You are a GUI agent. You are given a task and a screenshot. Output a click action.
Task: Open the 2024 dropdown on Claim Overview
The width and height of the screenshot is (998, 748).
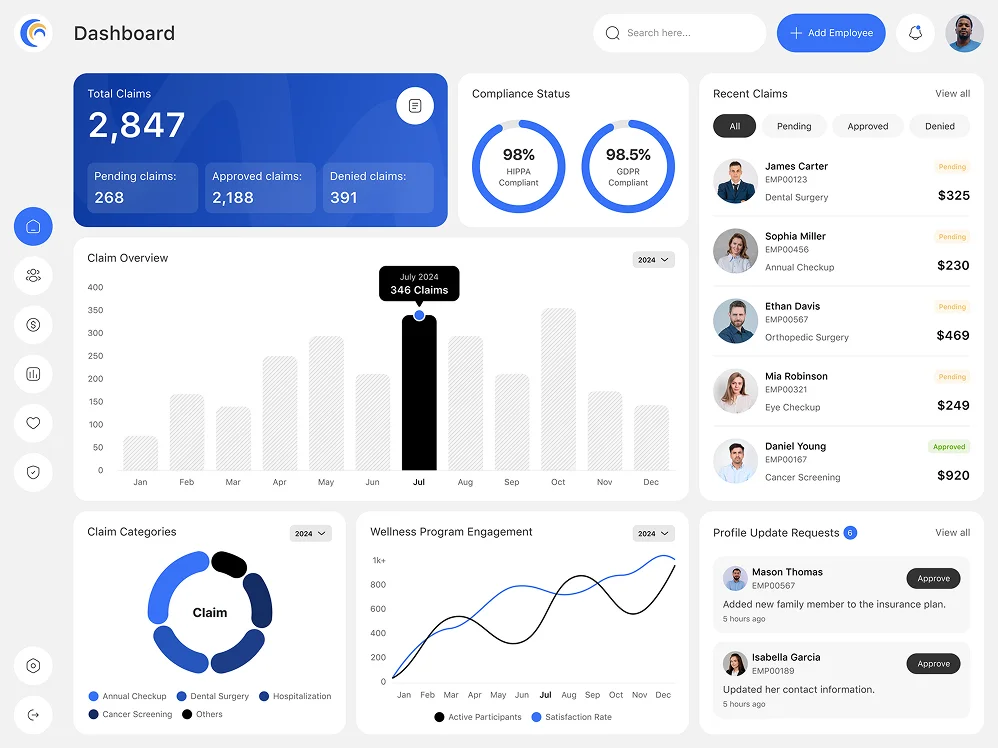pos(653,260)
